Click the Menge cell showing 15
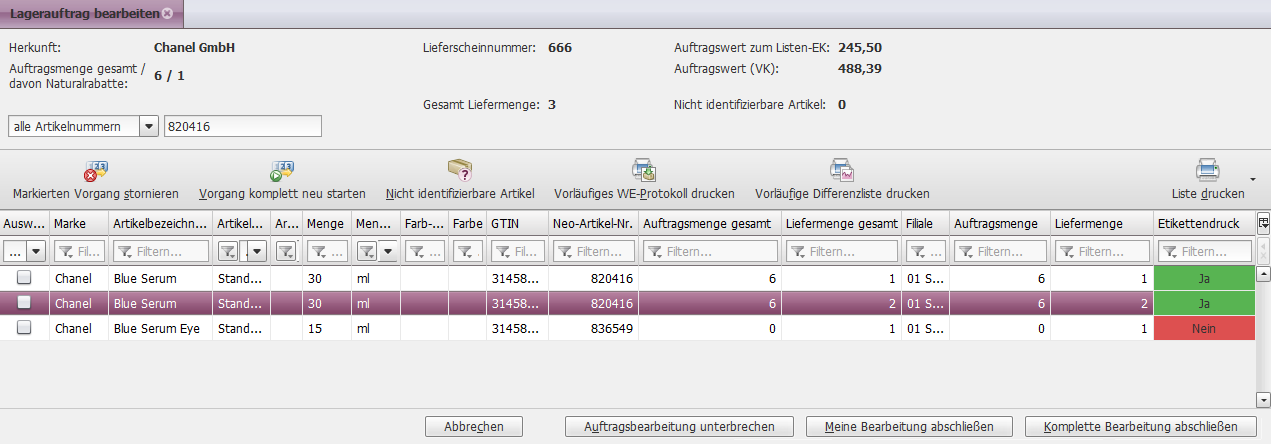This screenshot has height=444, width=1271. click(x=326, y=328)
